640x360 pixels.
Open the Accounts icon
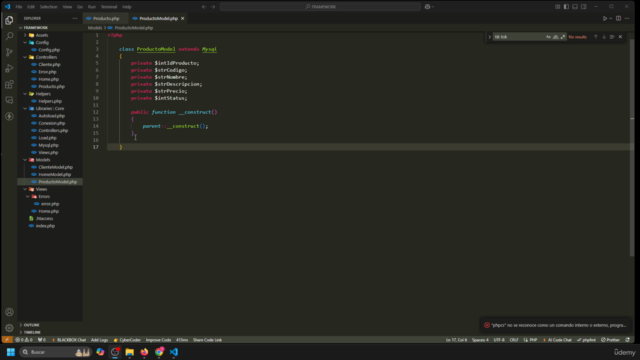(9, 312)
